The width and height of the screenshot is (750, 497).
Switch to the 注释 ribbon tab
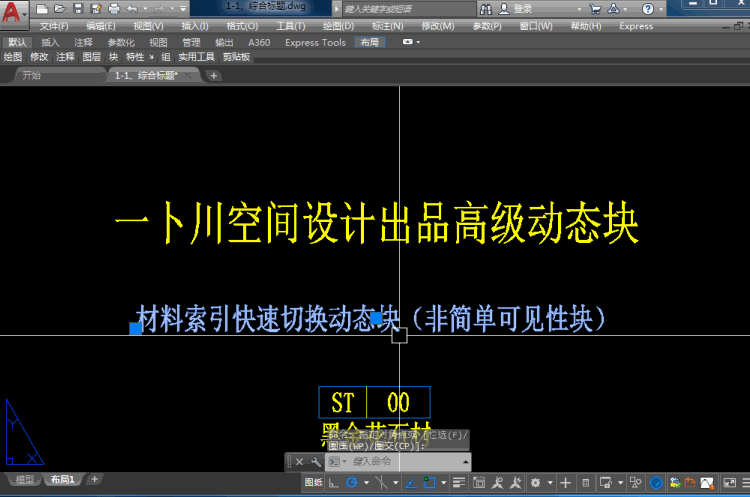(83, 43)
